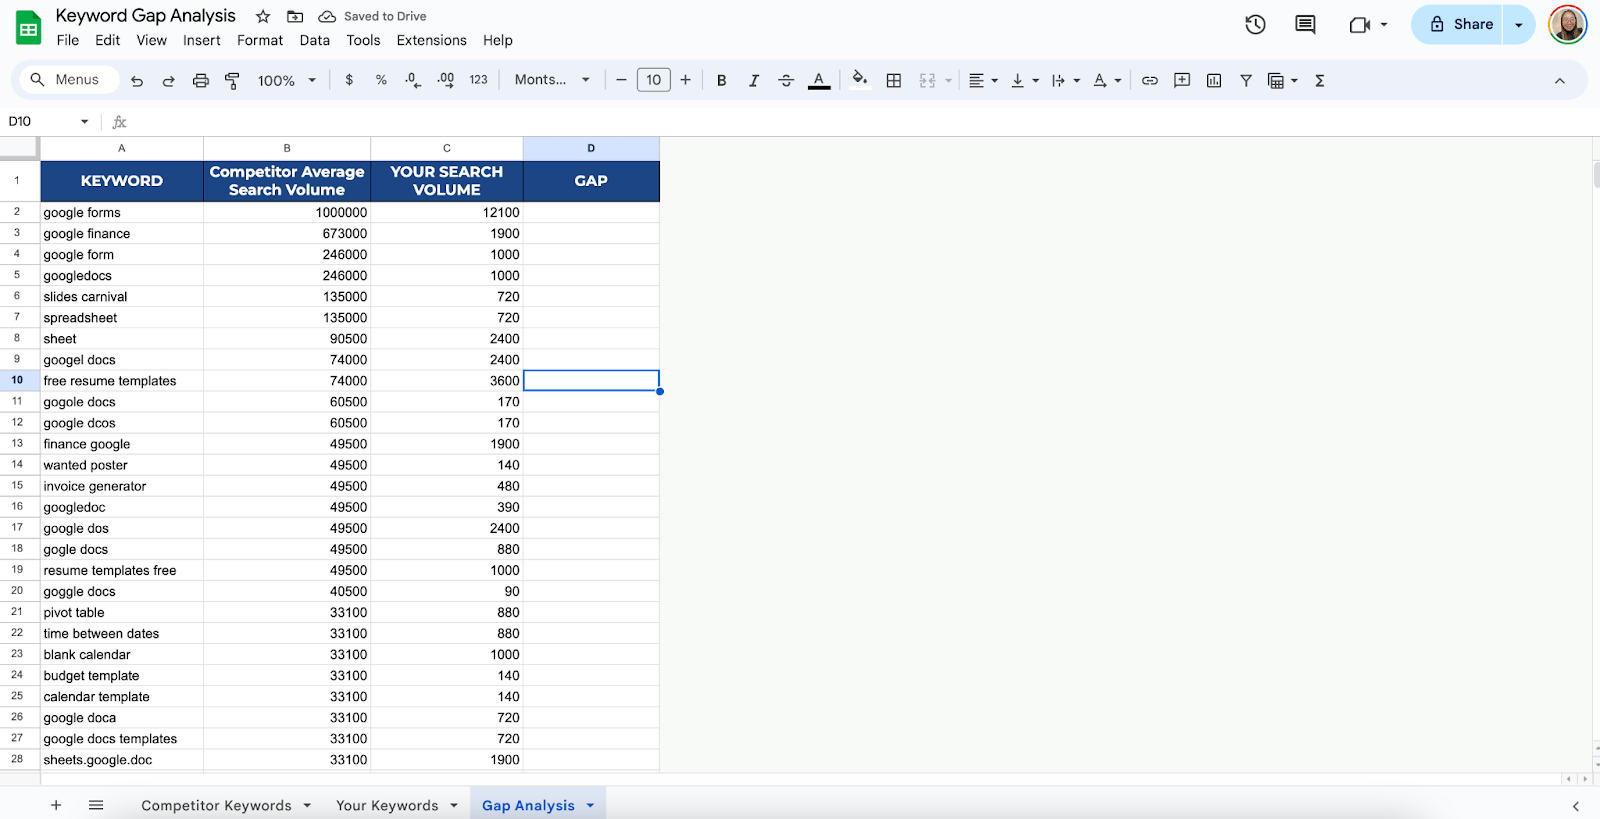Expand the Gap Analysis tab options arrow
The width and height of the screenshot is (1600, 819).
(590, 806)
